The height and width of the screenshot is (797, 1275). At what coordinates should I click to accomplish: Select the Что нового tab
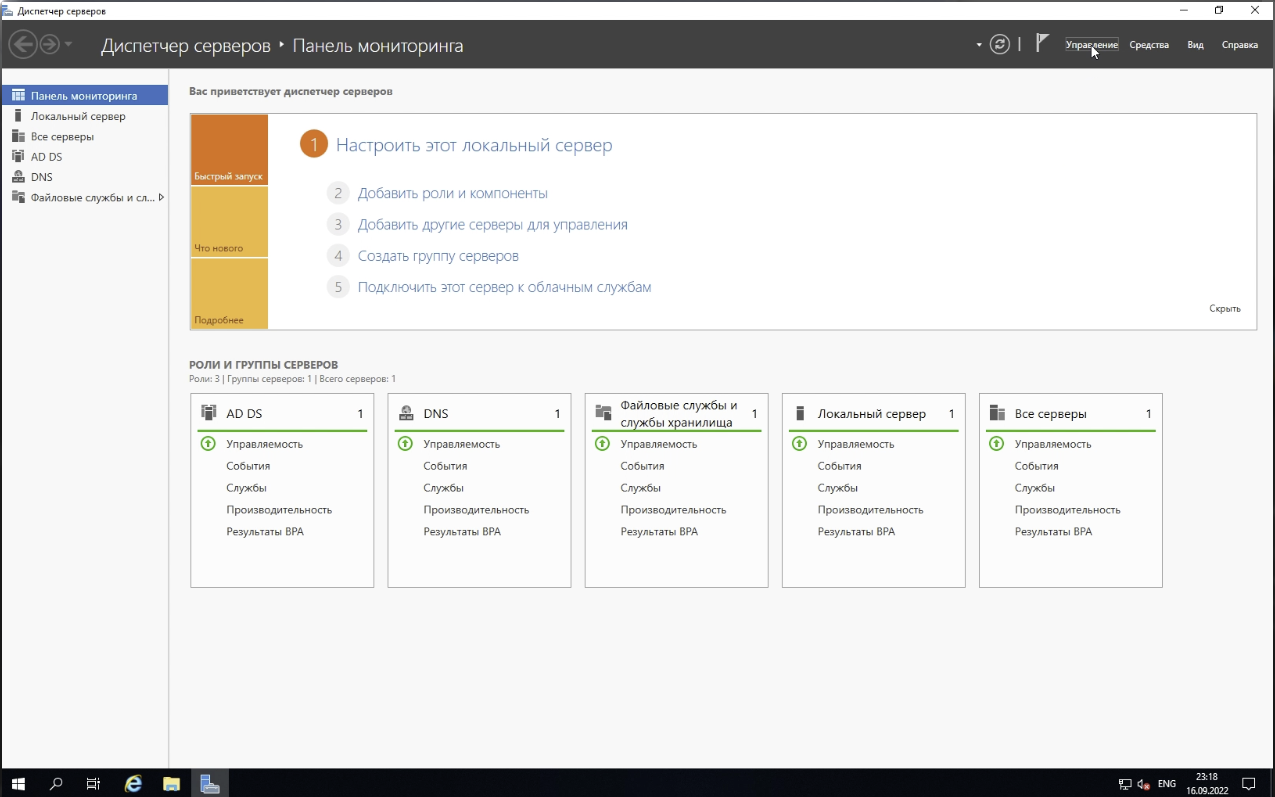[x=229, y=222]
